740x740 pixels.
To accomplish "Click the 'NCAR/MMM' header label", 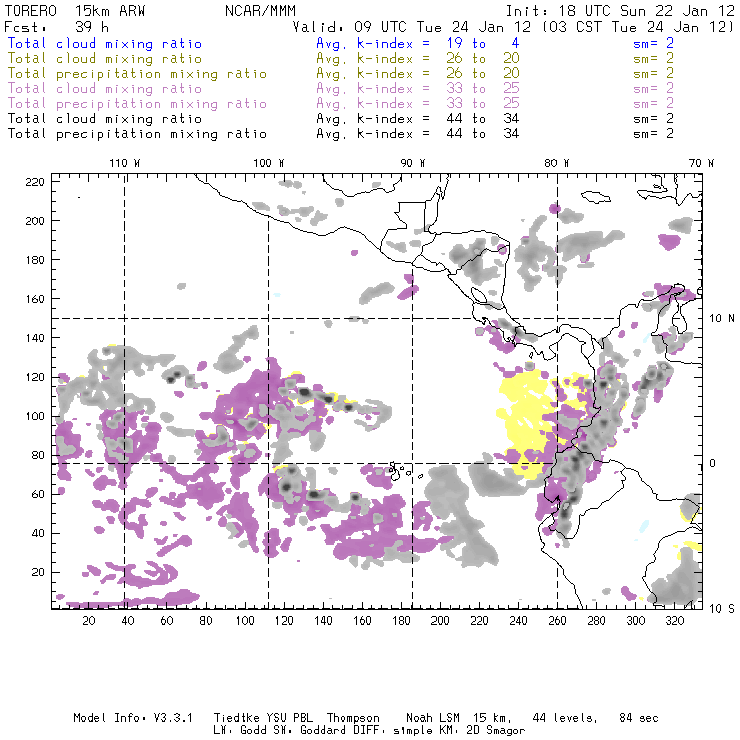I will coord(260,11).
